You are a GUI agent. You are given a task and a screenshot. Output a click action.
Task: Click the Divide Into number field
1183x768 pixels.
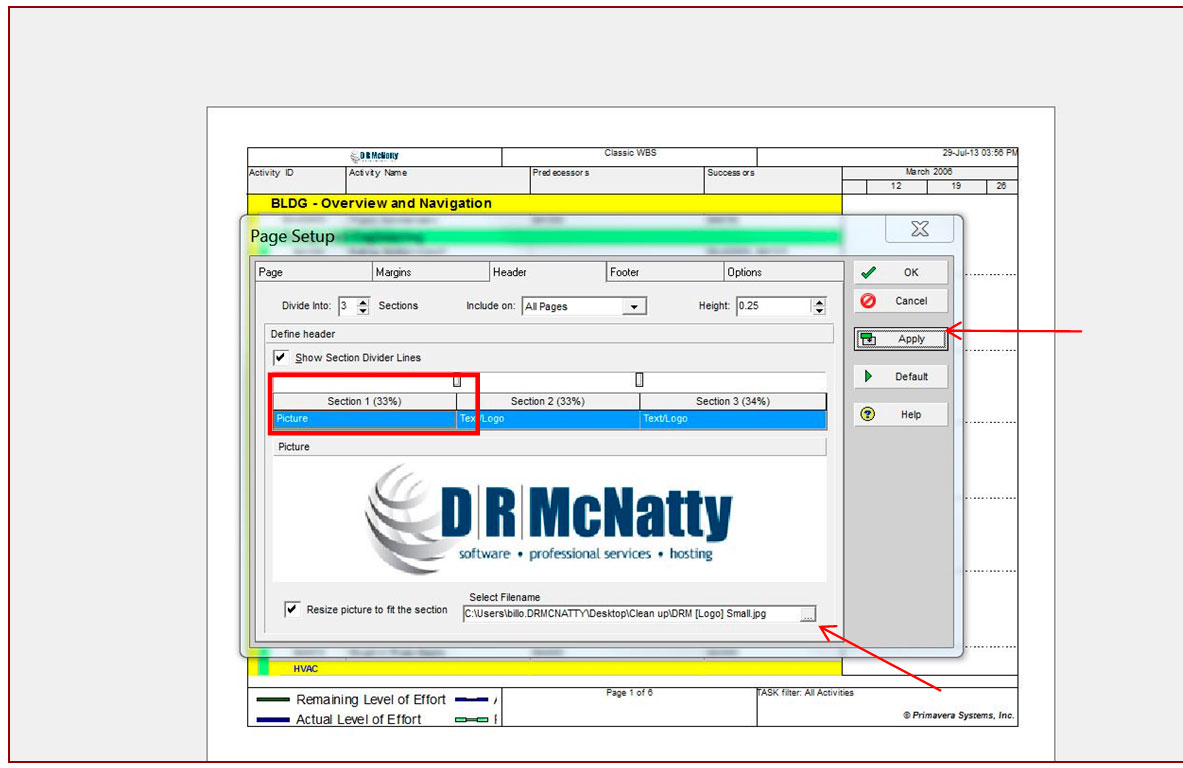(348, 306)
